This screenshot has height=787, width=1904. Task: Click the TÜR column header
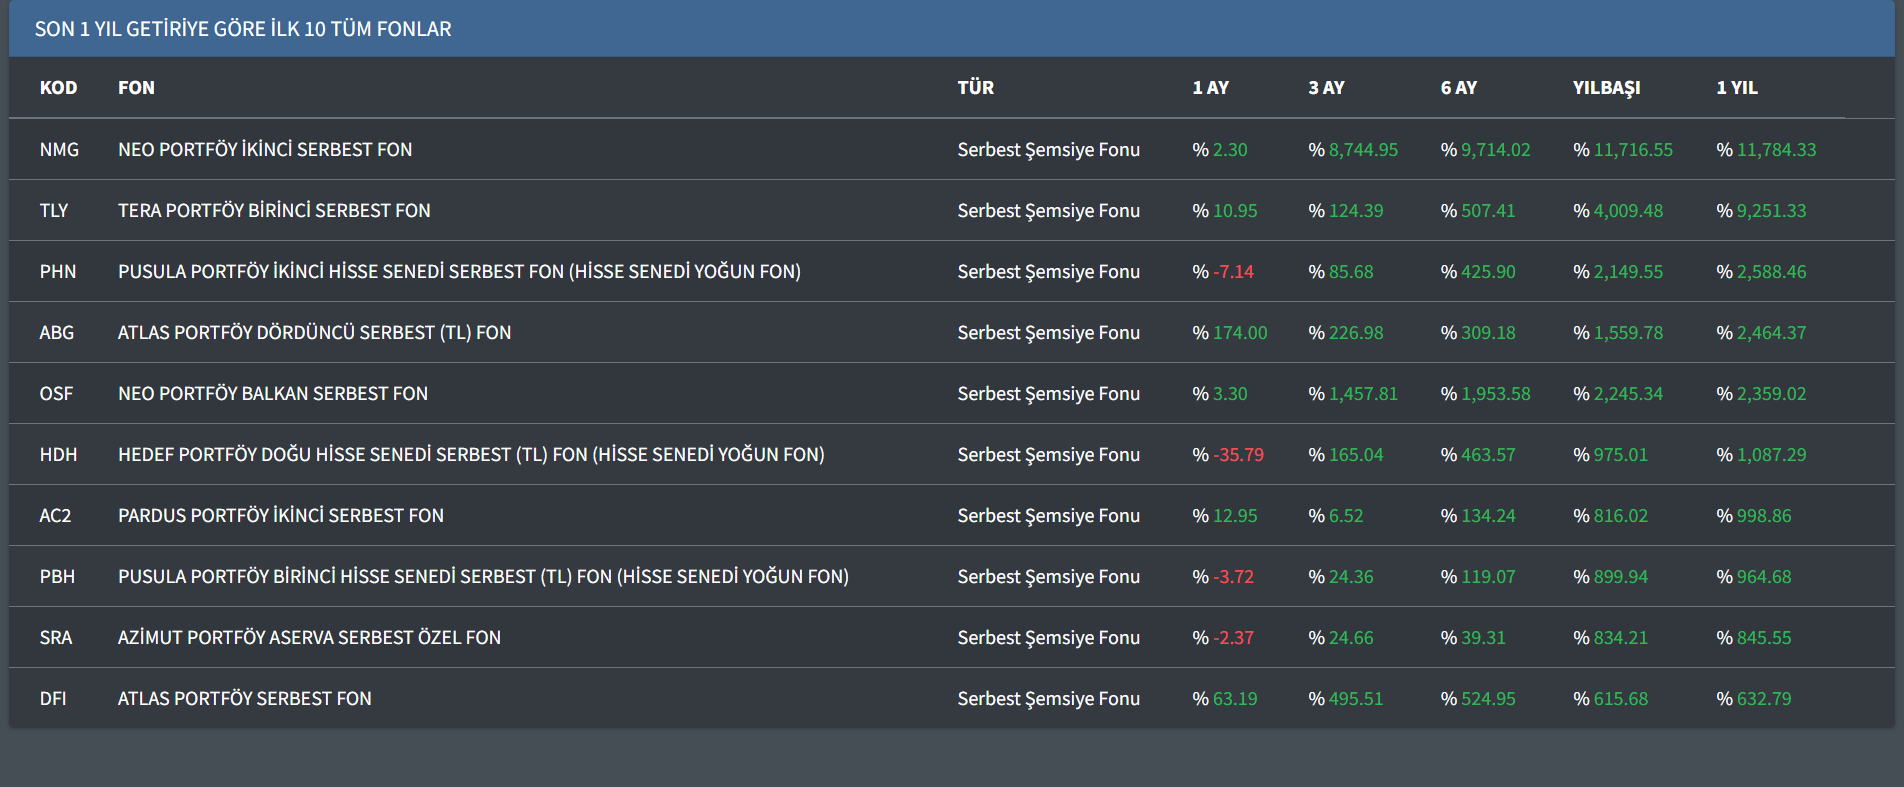(x=975, y=88)
